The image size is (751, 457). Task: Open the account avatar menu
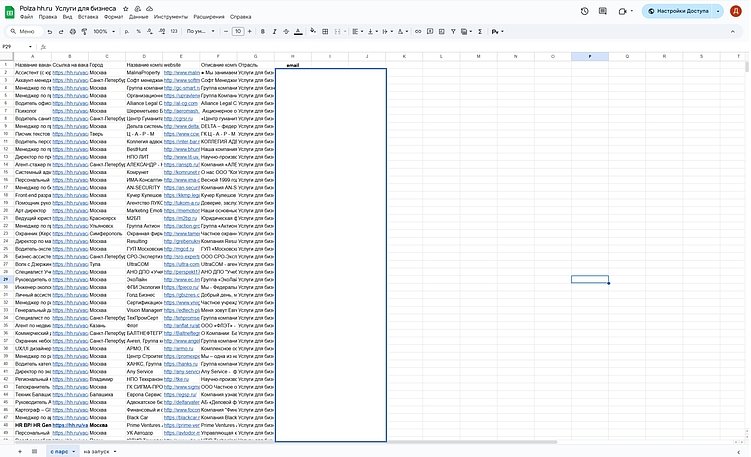(736, 11)
